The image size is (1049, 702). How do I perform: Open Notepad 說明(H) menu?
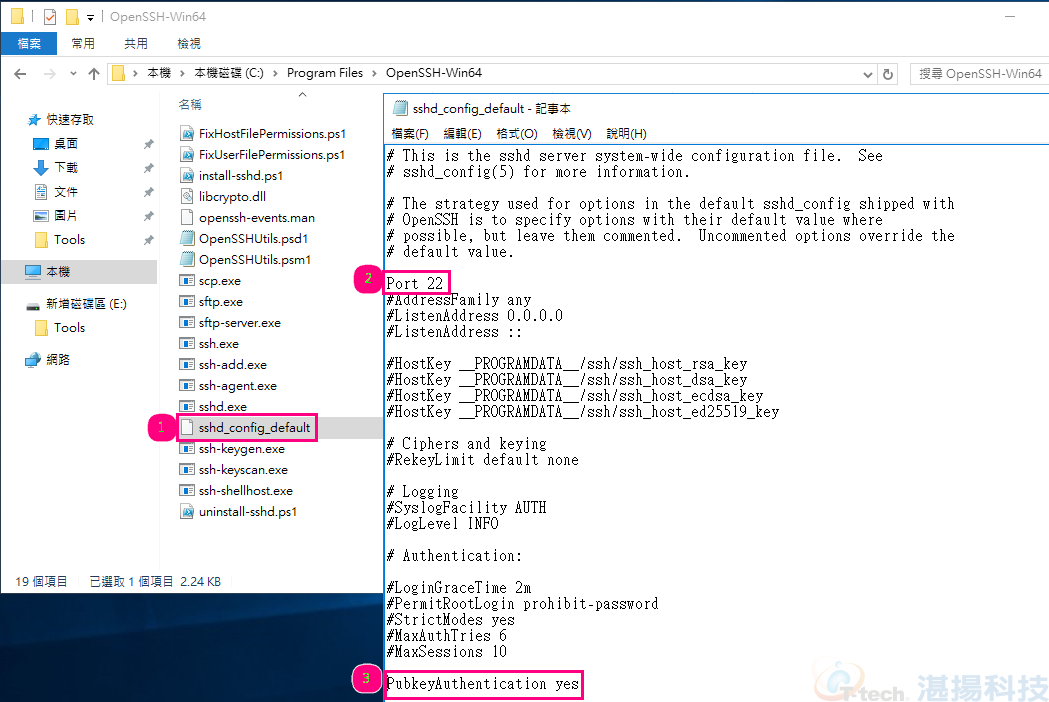pos(626,134)
